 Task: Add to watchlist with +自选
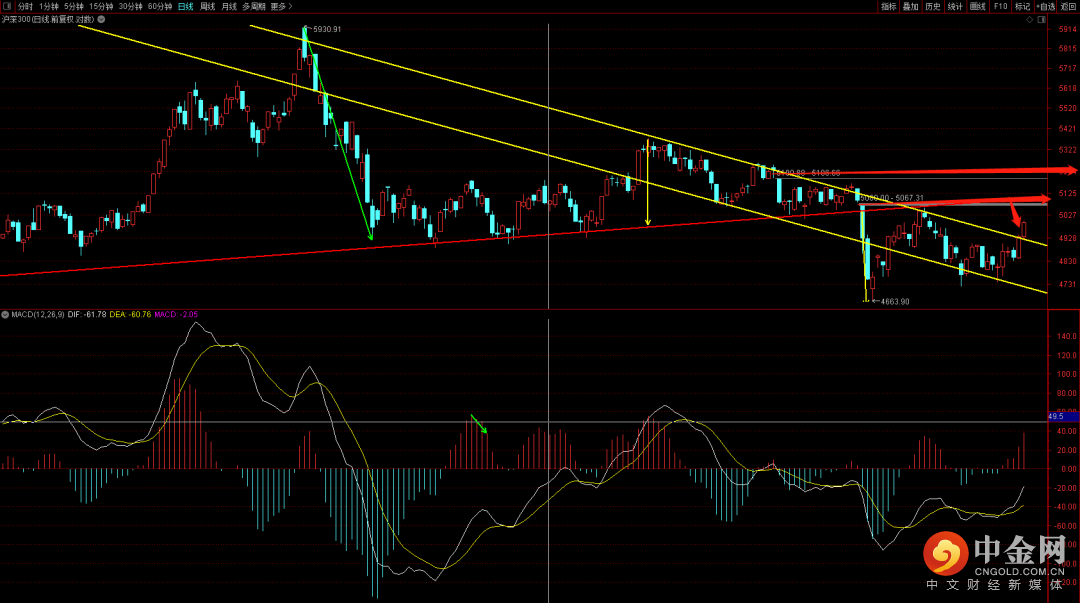coord(1045,6)
